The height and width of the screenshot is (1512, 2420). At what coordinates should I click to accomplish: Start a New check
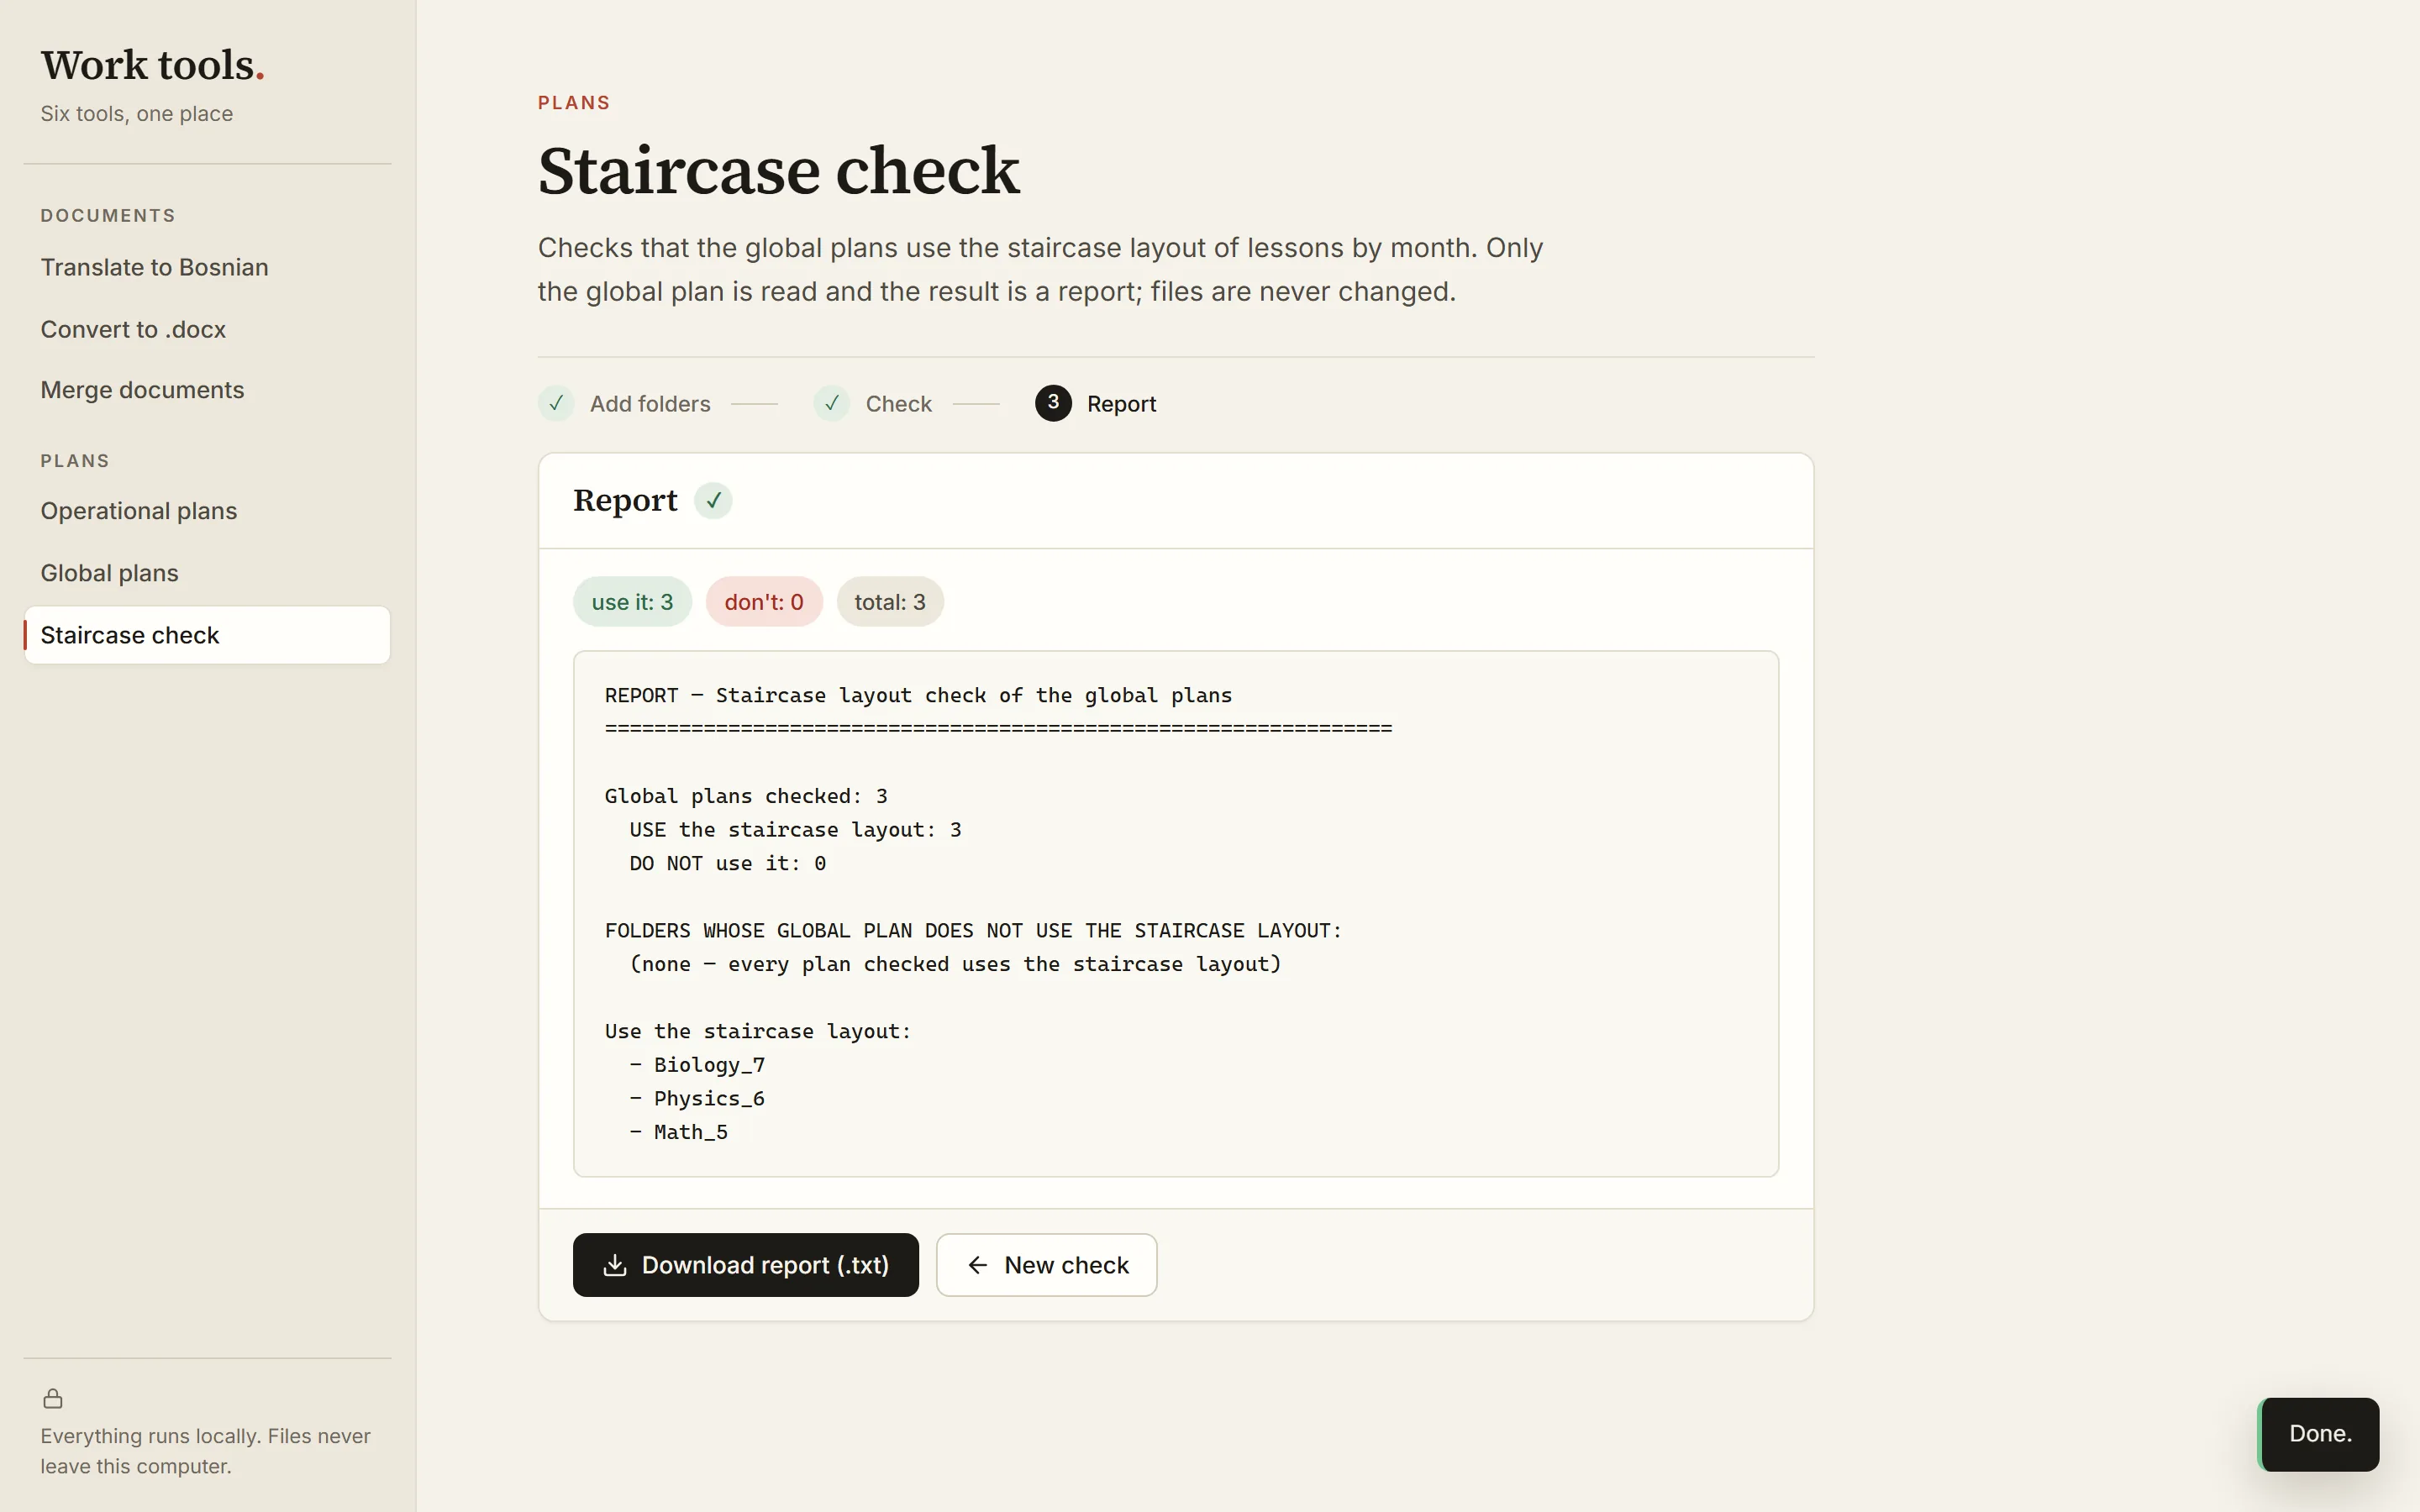[x=1046, y=1265]
